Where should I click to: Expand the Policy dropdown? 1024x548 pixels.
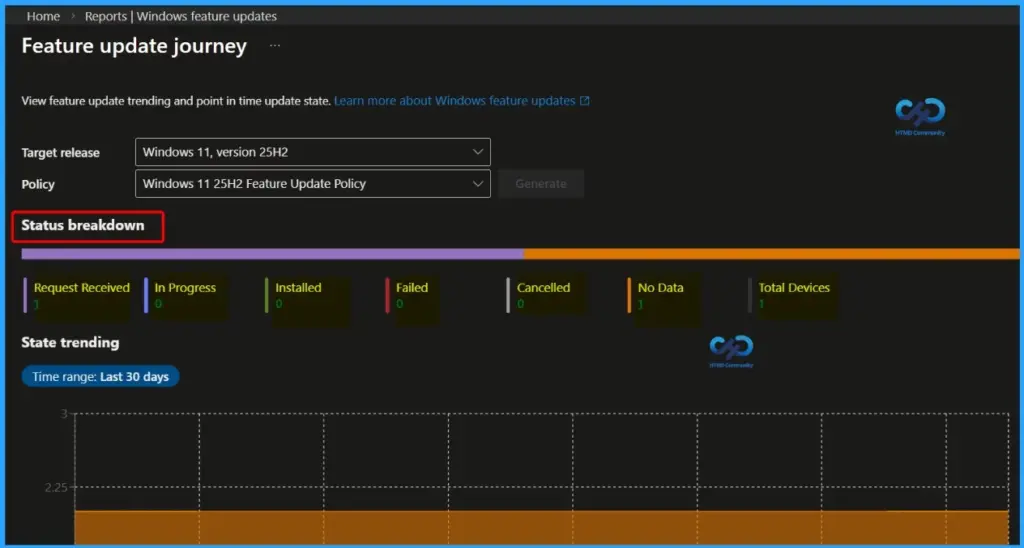313,184
